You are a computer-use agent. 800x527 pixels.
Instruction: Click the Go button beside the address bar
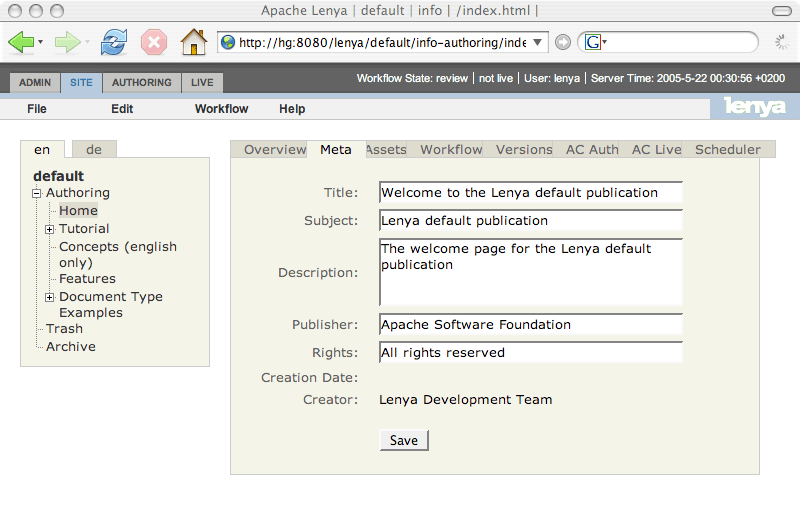coord(563,42)
